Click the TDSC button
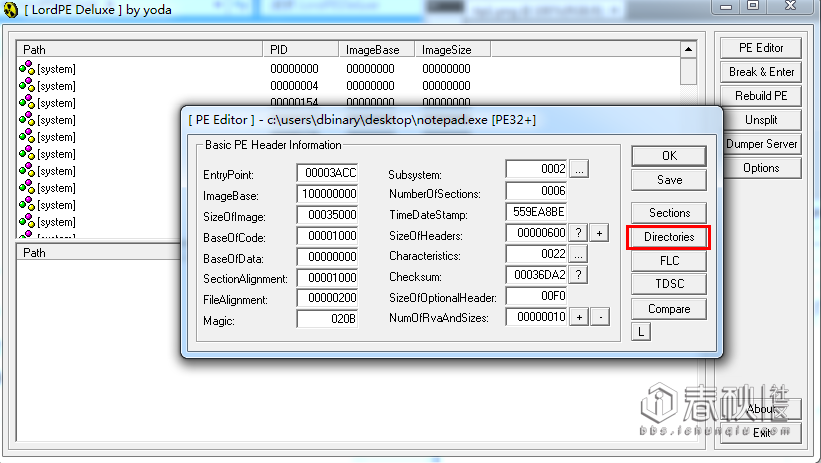 669,284
